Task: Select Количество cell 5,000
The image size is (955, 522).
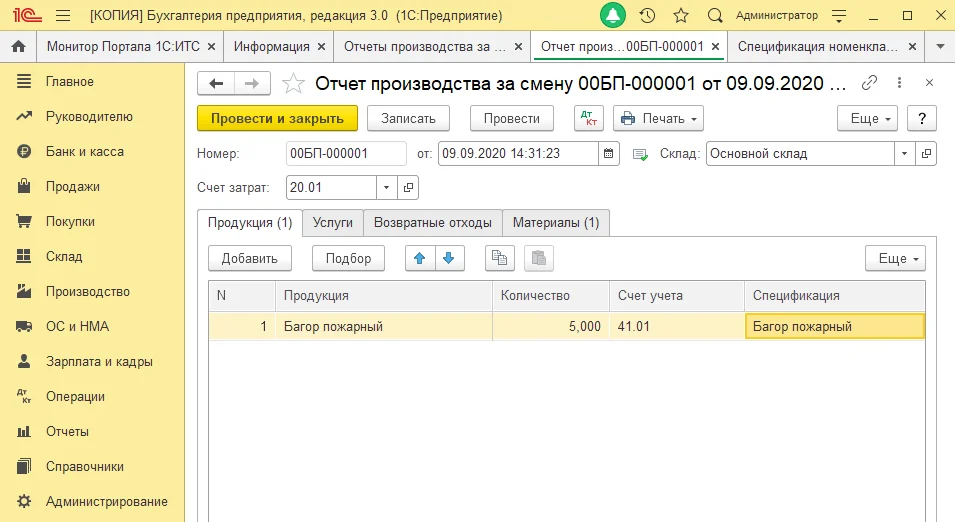Action: 551,326
